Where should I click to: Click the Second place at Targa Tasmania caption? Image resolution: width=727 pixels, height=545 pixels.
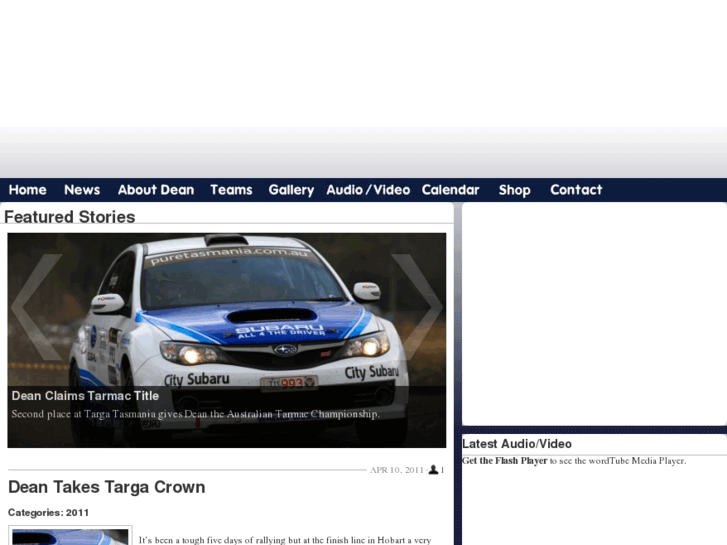coord(196,414)
